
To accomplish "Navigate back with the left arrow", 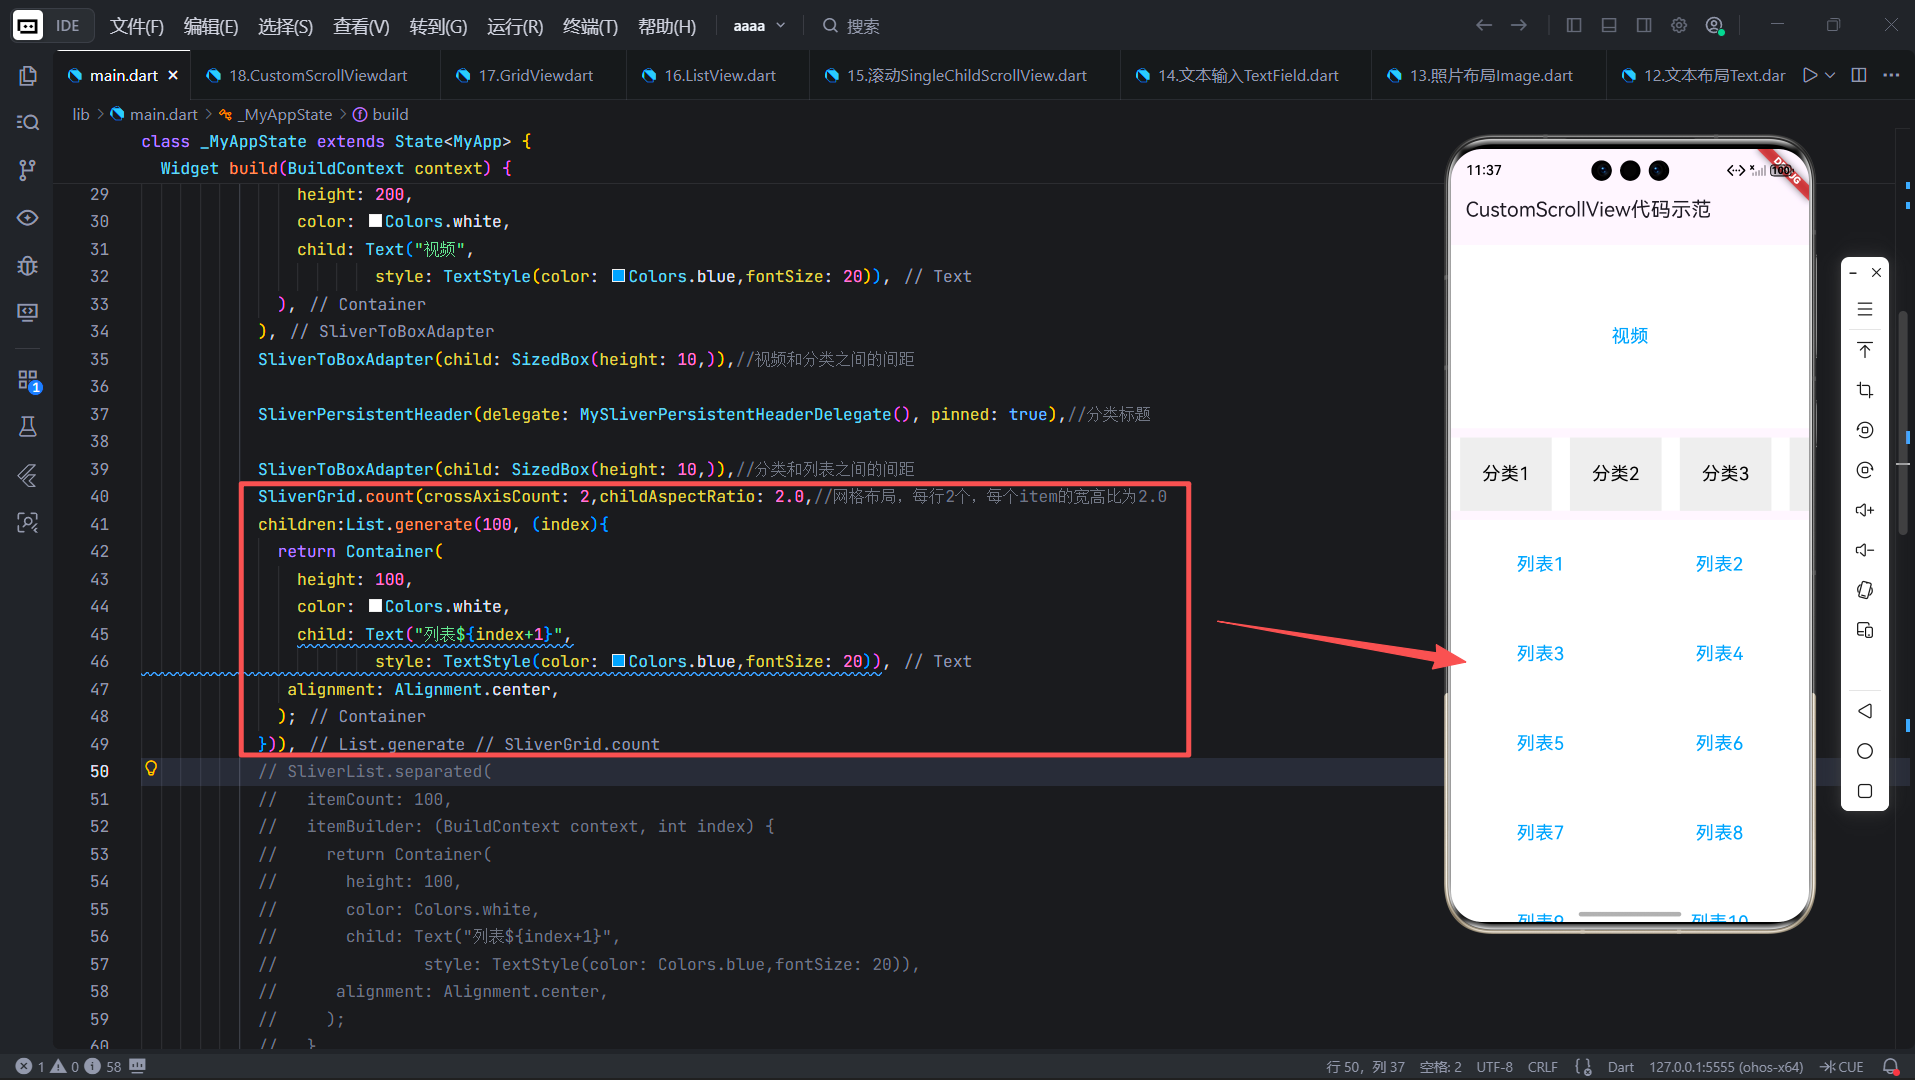I will 1484,25.
